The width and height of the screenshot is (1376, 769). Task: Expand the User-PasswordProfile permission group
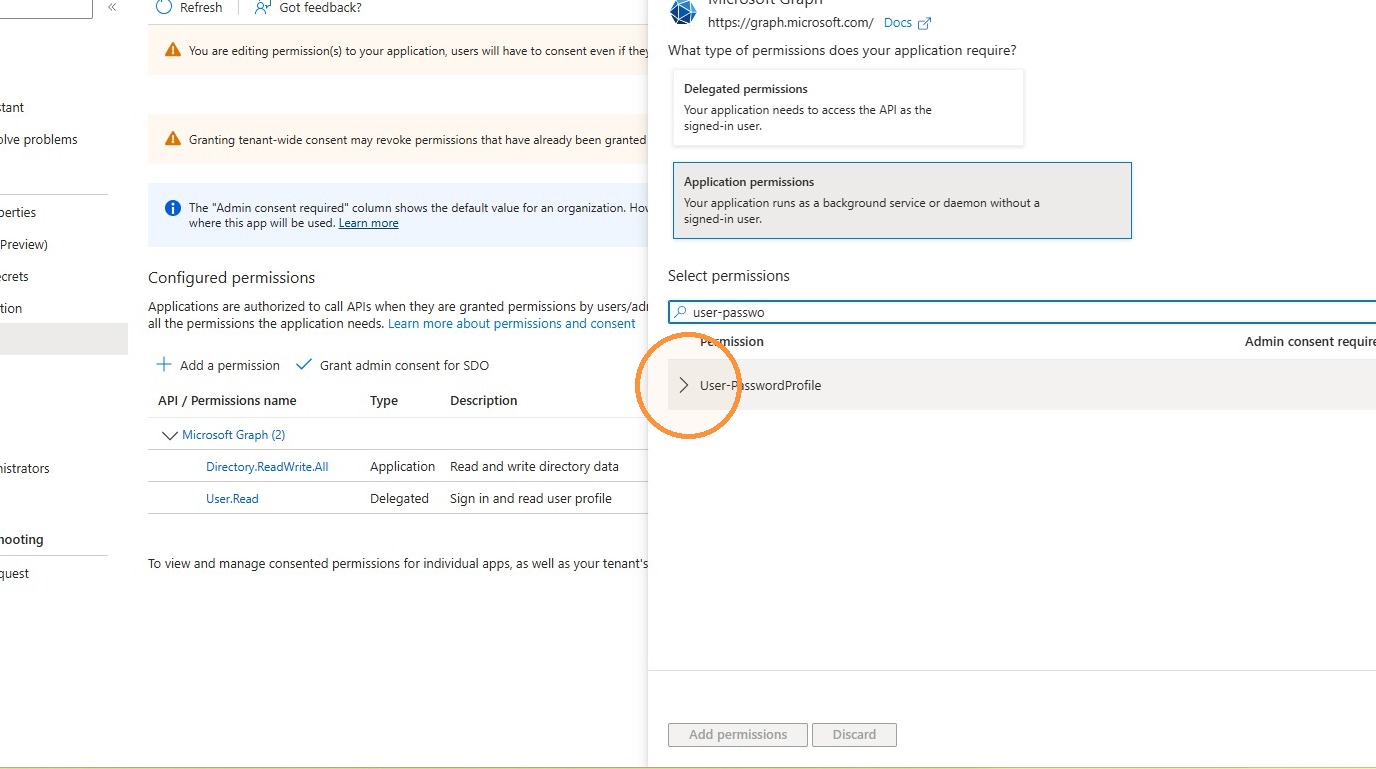point(684,385)
